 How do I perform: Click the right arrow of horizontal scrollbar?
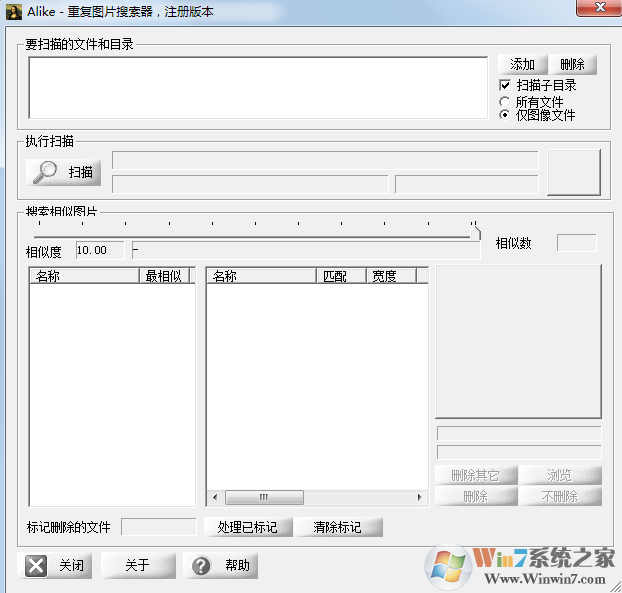tap(420, 497)
